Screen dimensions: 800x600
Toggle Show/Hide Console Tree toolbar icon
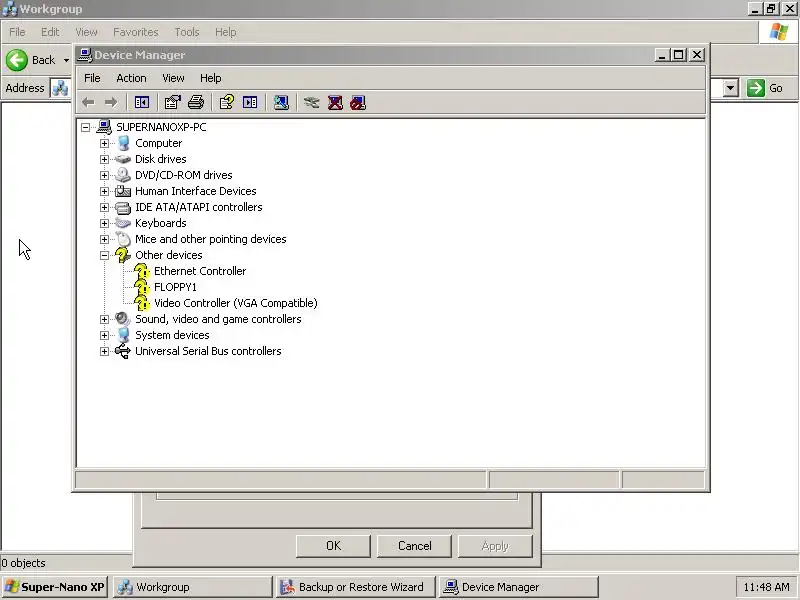pyautogui.click(x=142, y=103)
